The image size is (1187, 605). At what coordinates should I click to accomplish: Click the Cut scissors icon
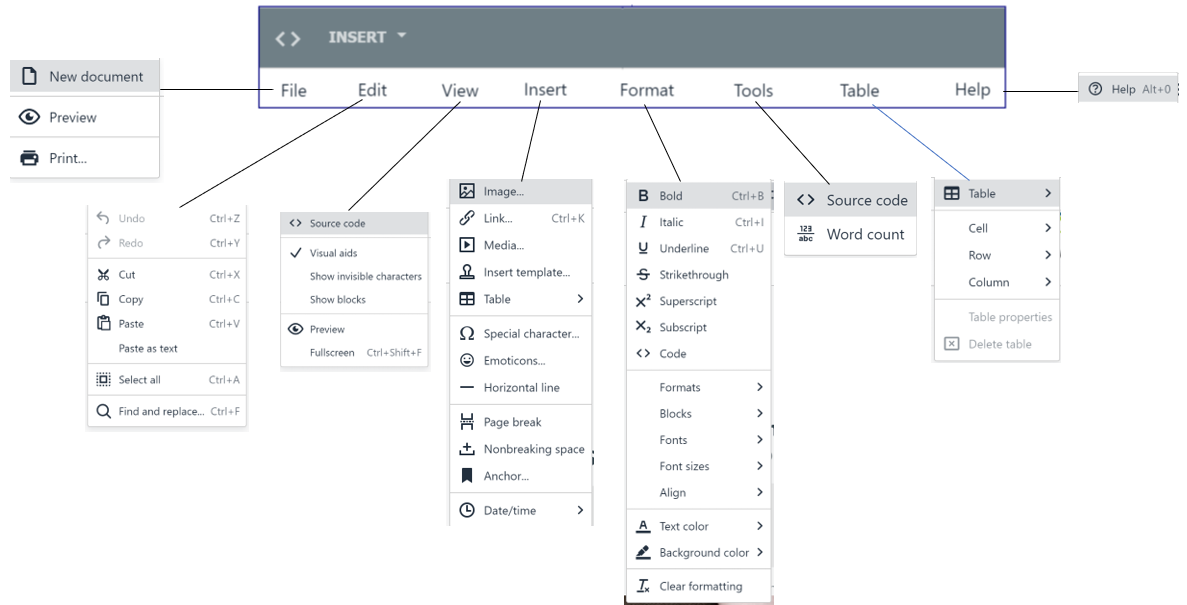point(104,275)
